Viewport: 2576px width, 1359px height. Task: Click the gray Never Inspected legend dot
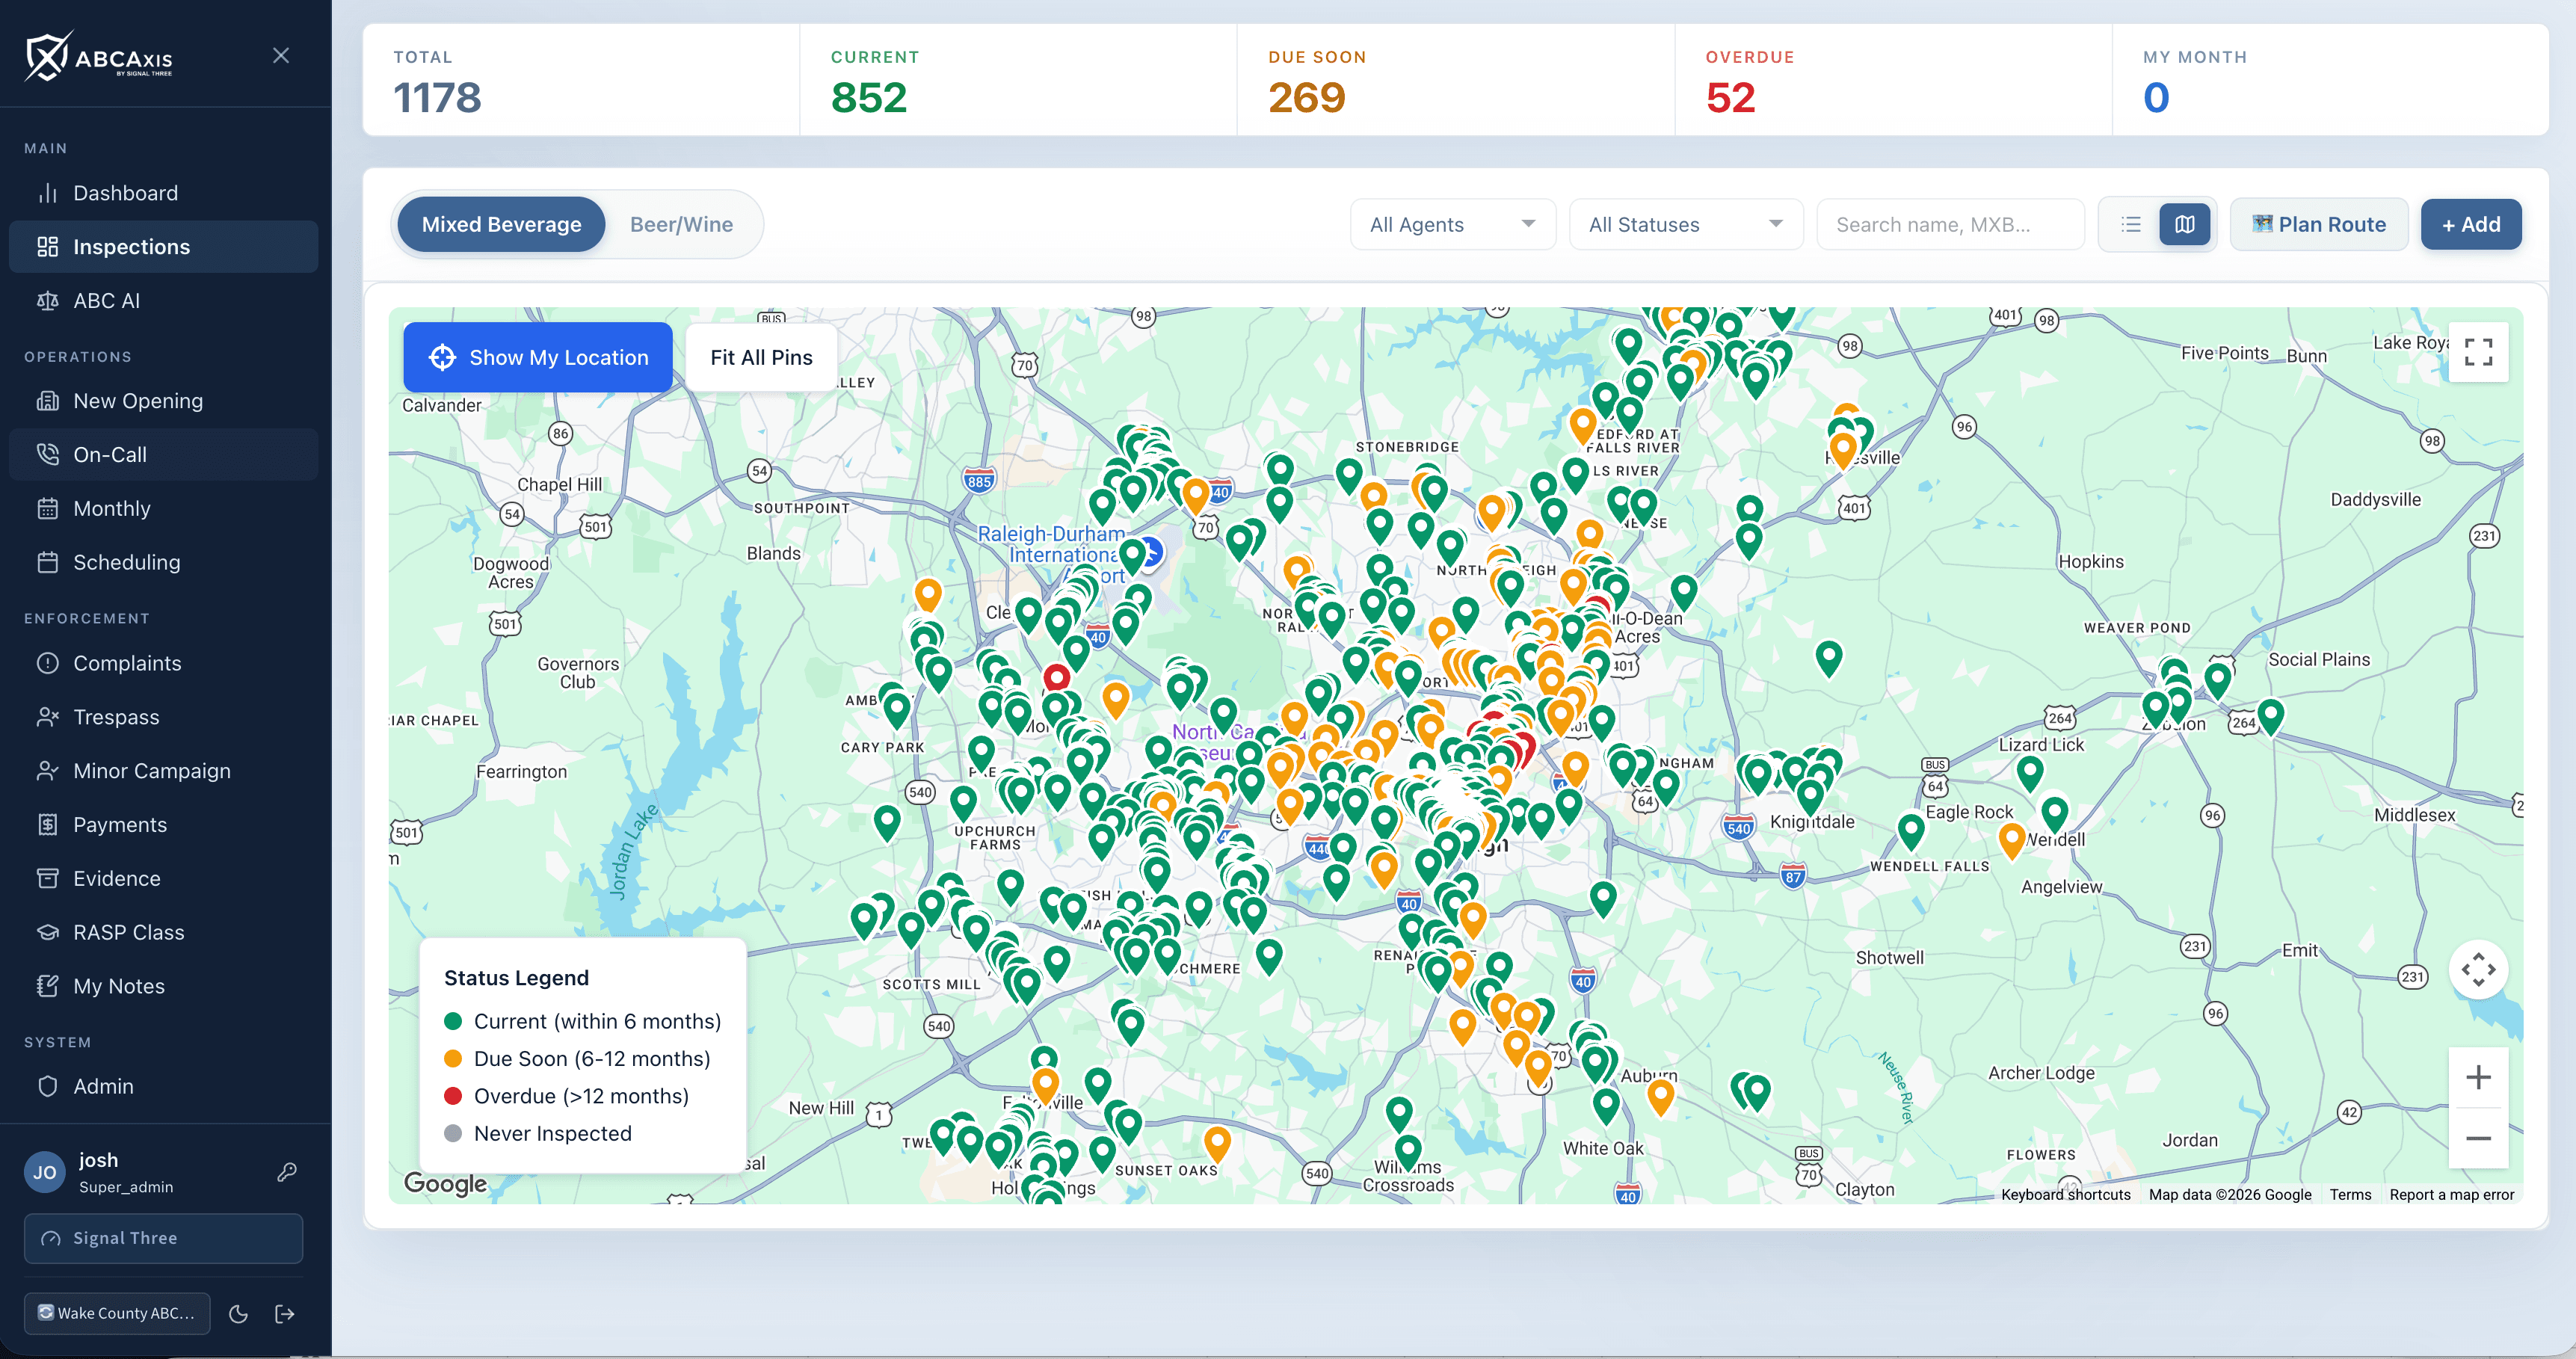[x=452, y=1133]
